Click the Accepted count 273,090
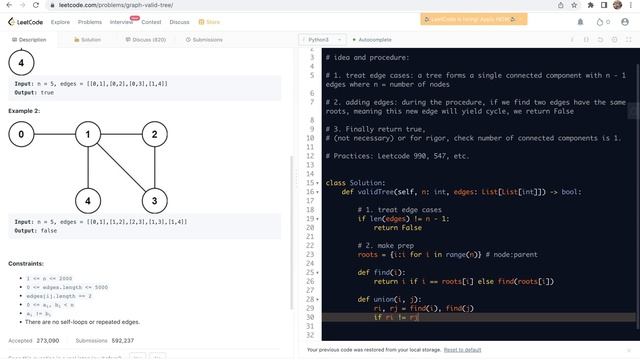Image resolution: width=640 pixels, height=360 pixels. [x=48, y=340]
